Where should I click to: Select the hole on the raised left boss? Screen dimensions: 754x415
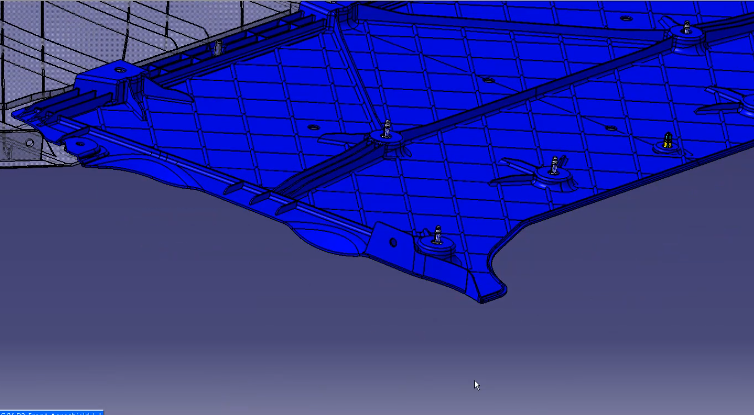120,70
